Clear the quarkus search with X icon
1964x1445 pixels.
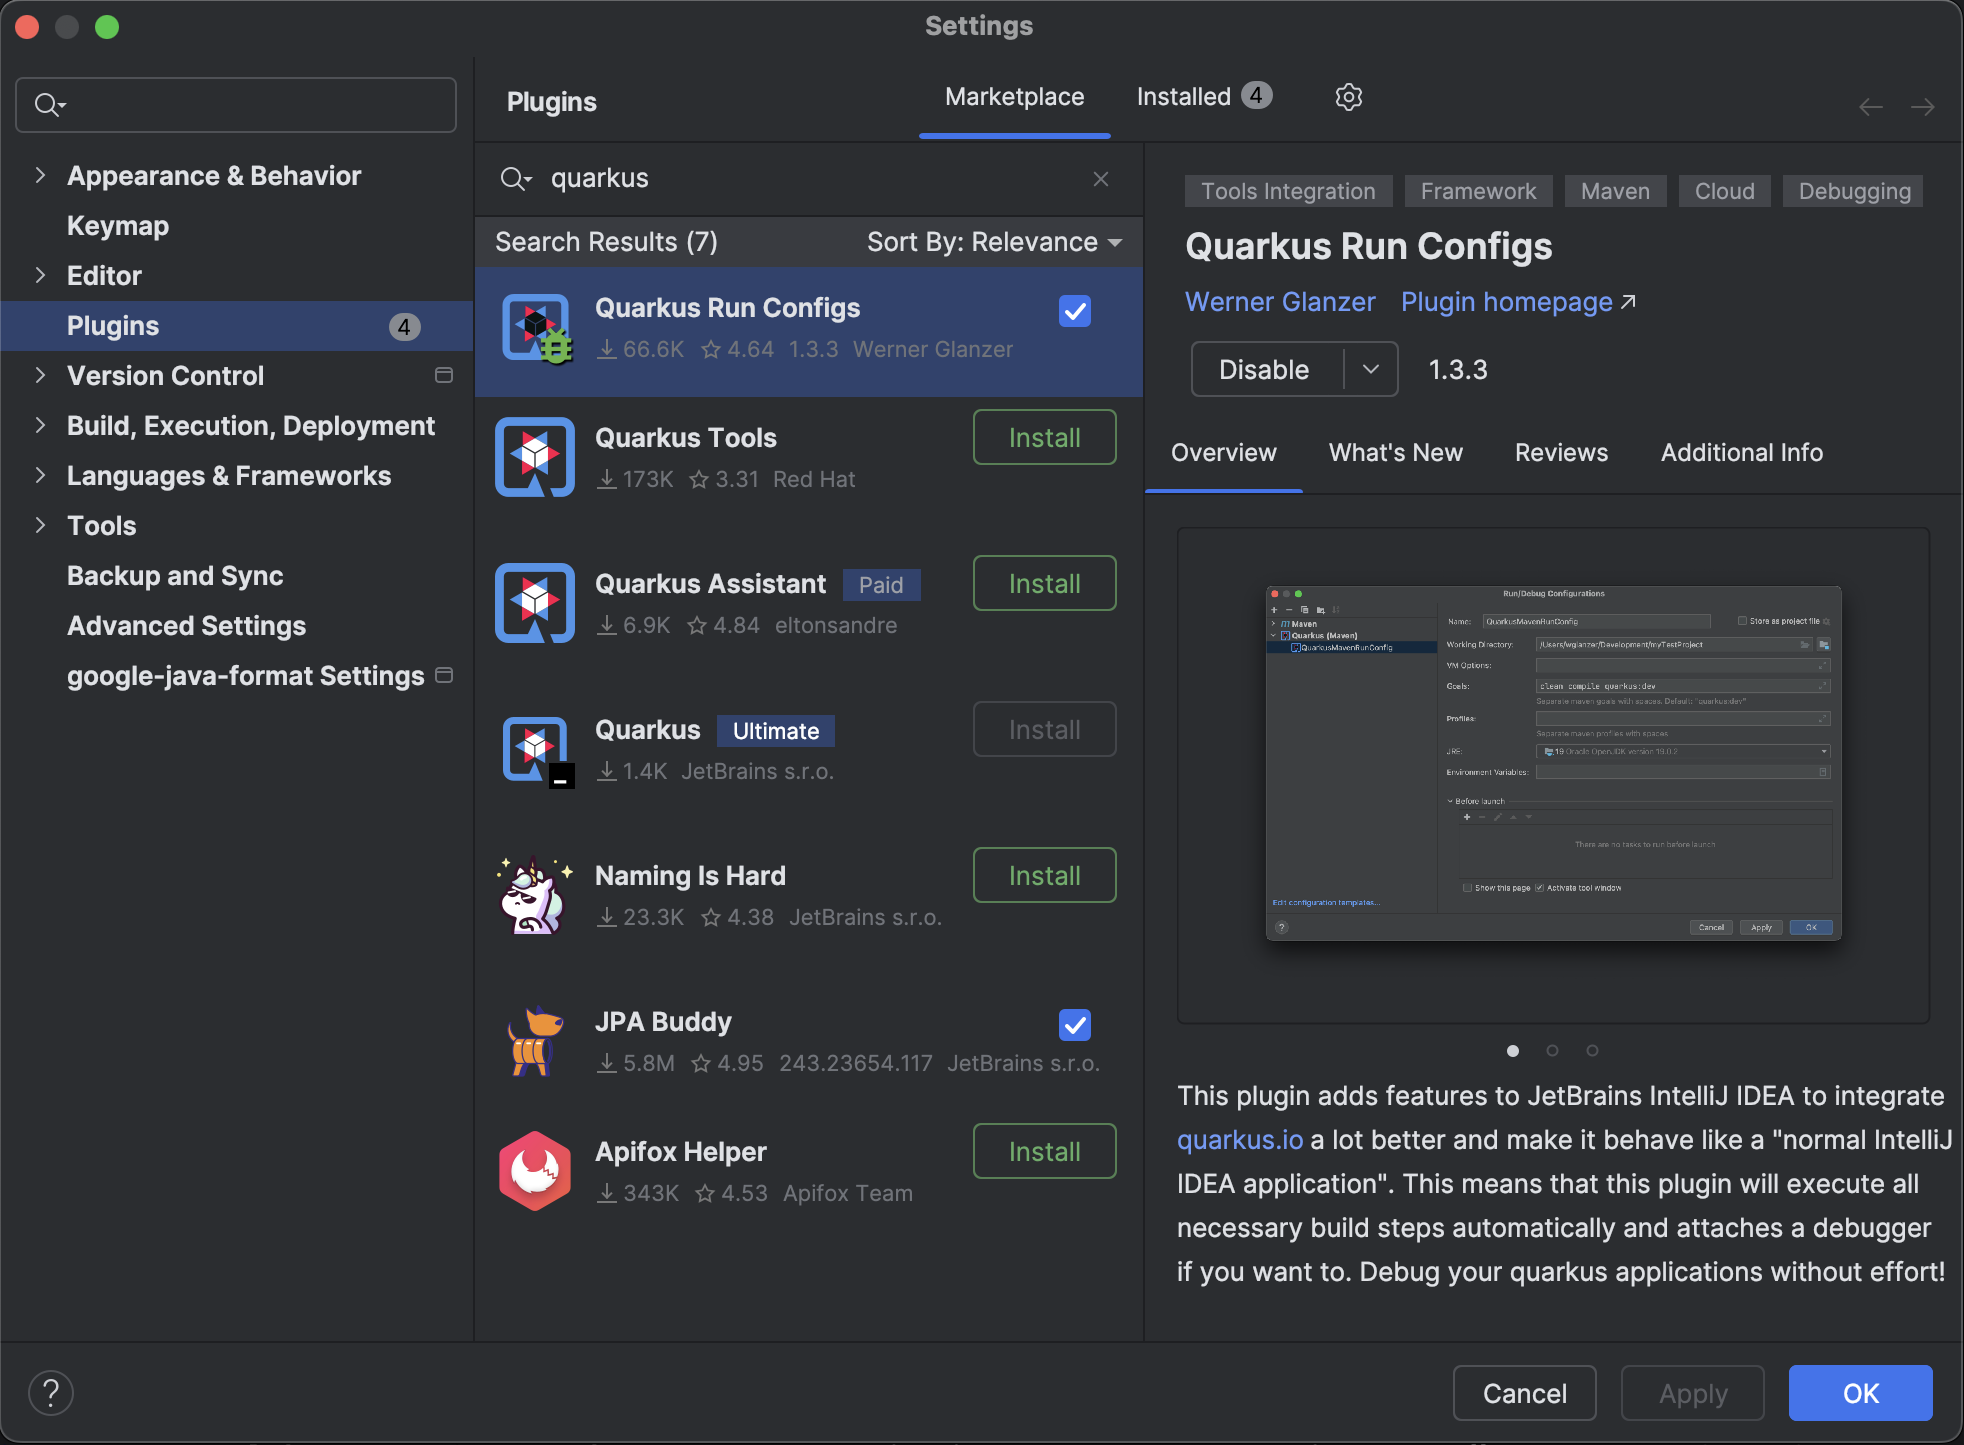point(1101,179)
